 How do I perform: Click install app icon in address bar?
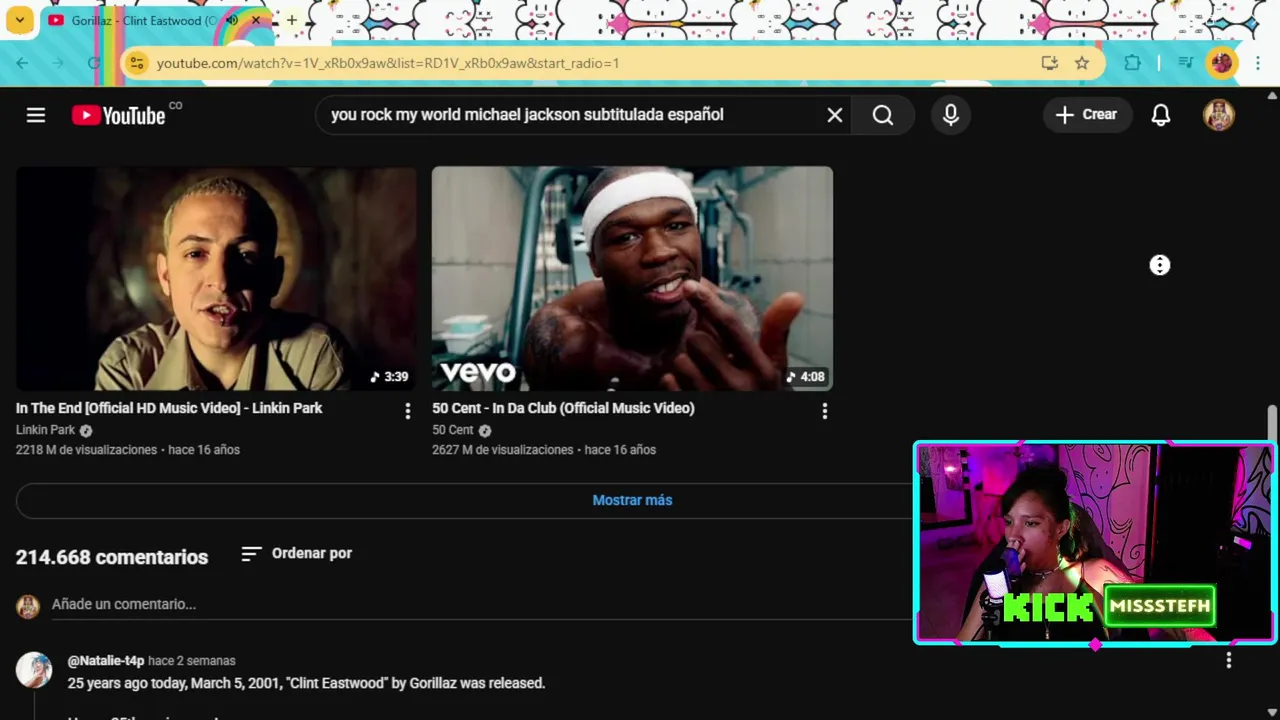(x=1049, y=63)
